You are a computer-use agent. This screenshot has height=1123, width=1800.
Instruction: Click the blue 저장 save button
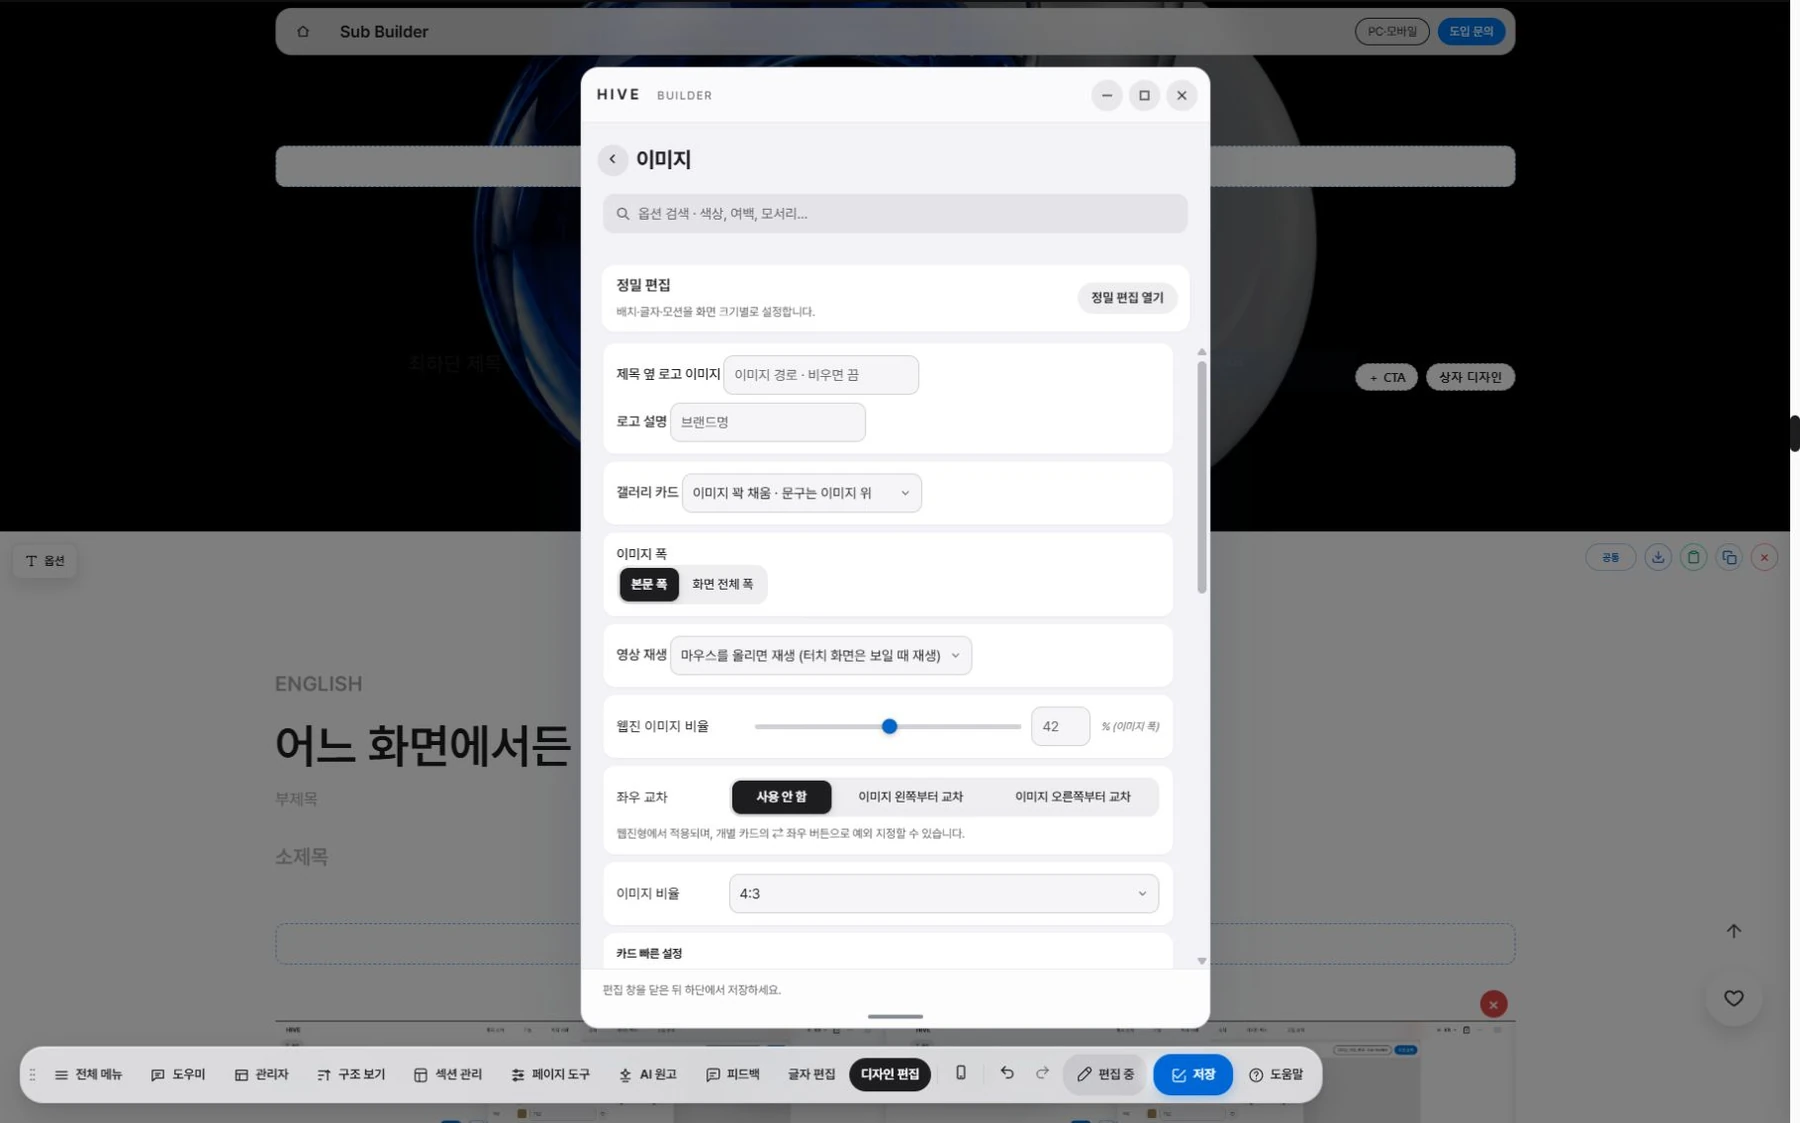point(1193,1075)
